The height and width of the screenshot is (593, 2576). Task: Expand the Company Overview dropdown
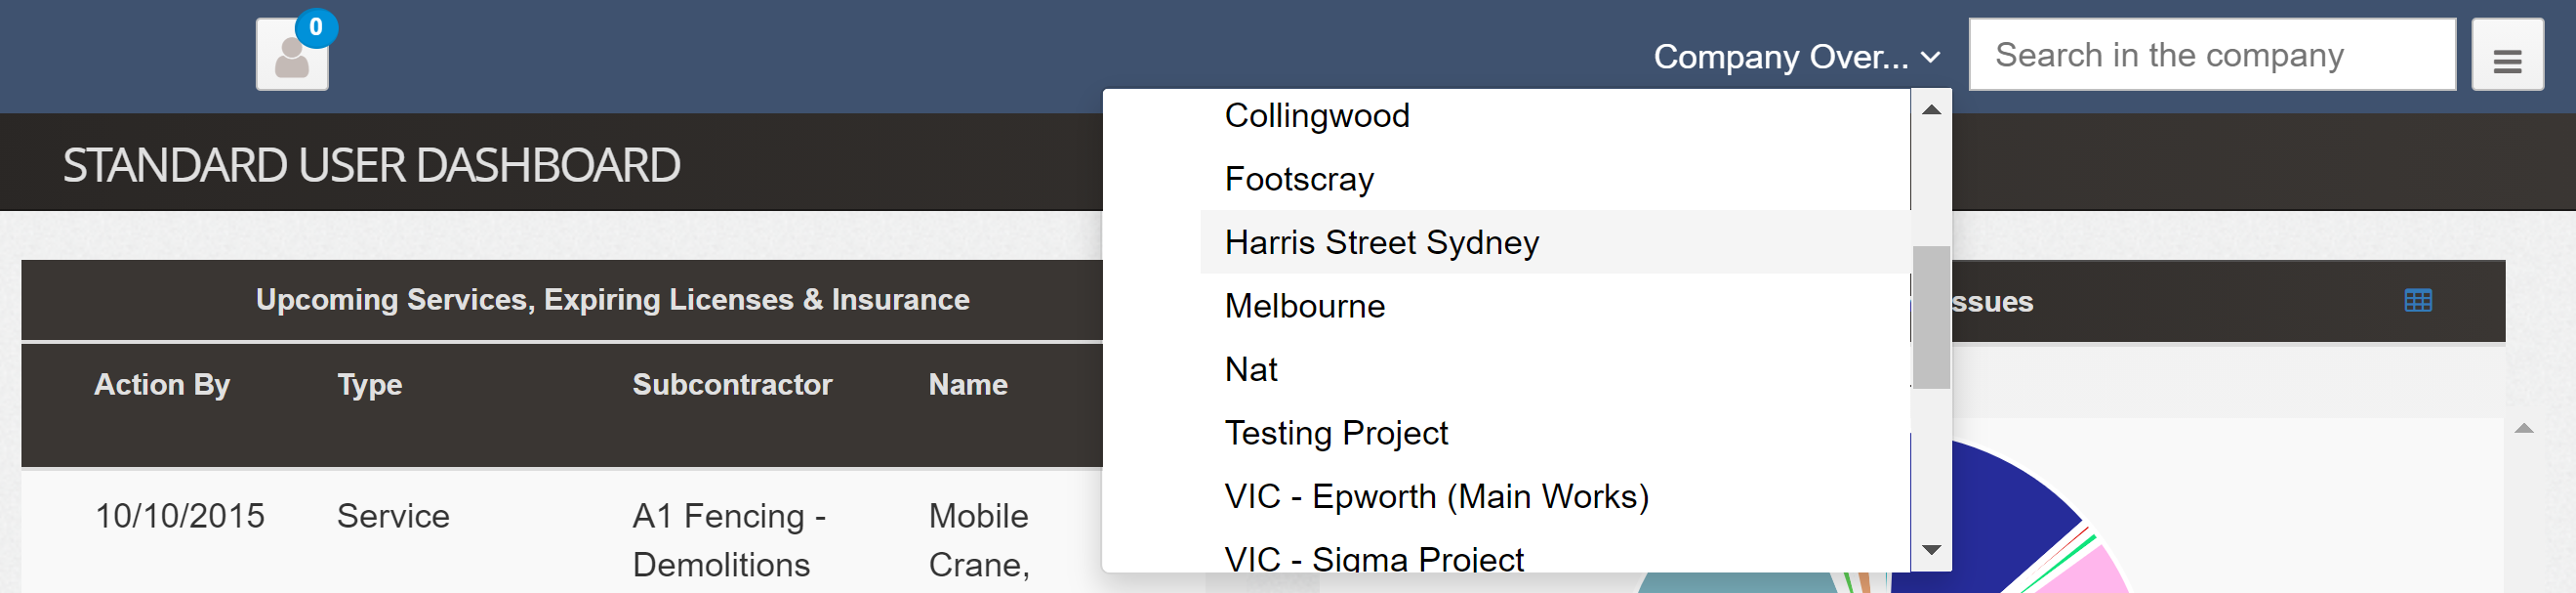tap(1796, 57)
